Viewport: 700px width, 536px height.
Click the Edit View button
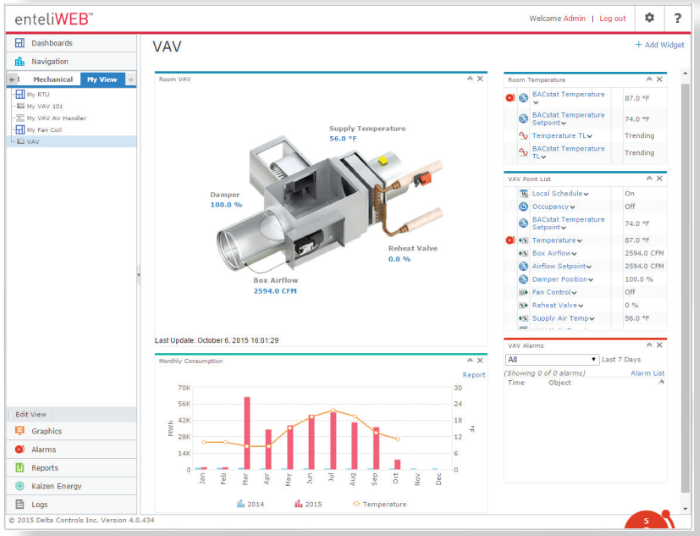point(30,414)
